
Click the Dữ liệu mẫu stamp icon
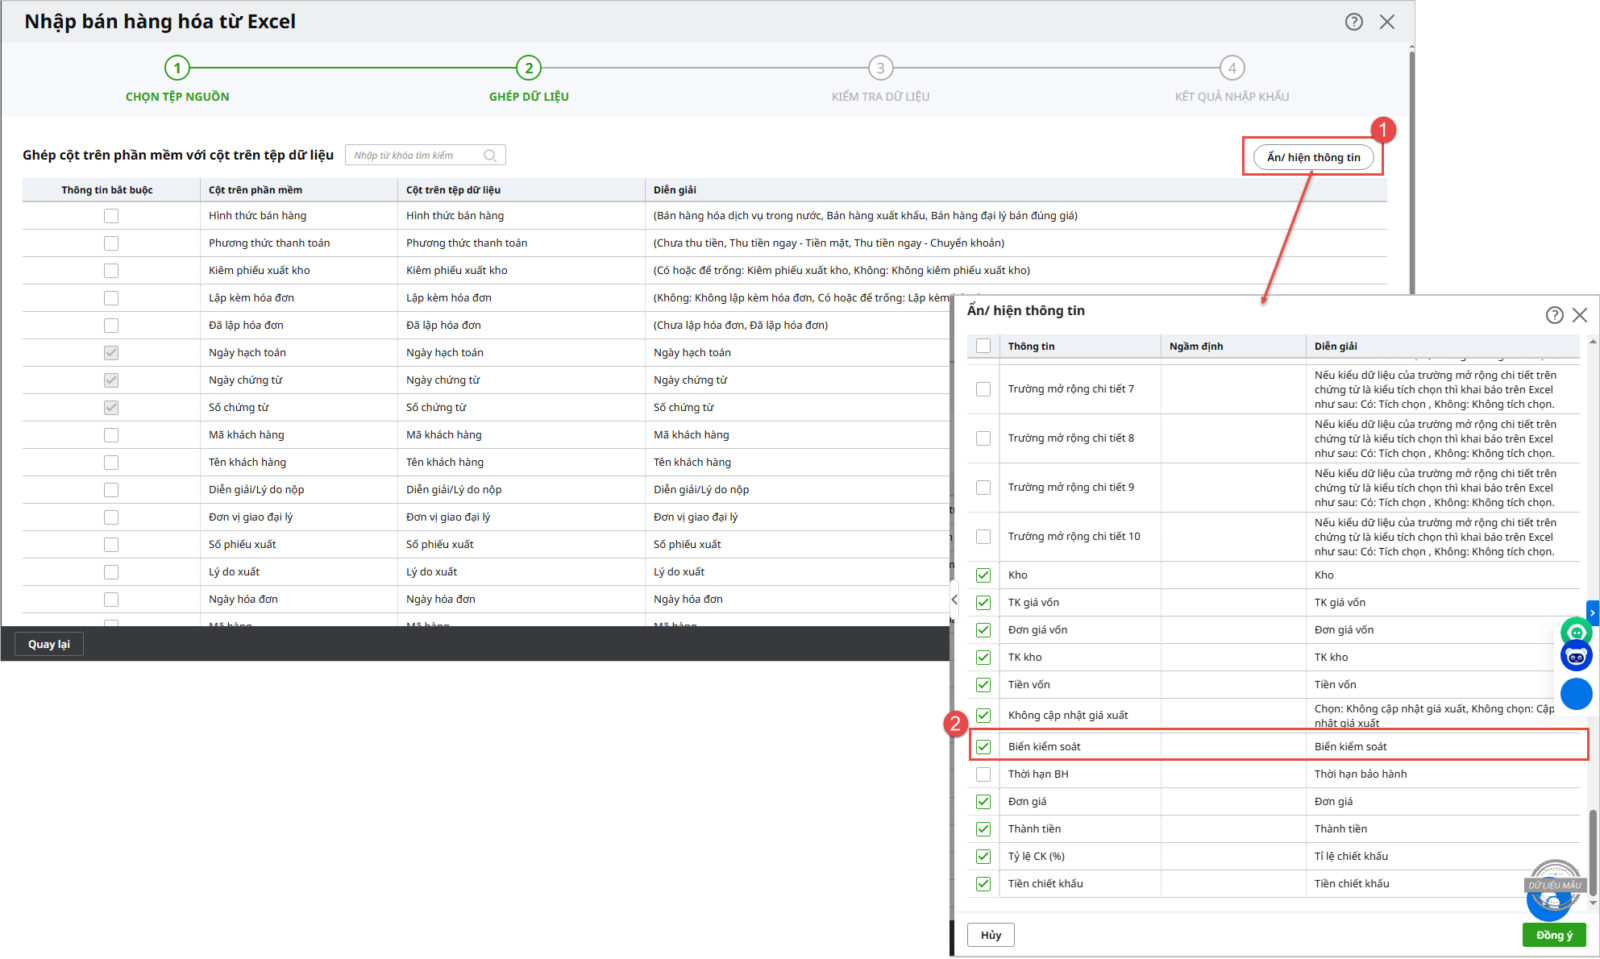[1554, 885]
